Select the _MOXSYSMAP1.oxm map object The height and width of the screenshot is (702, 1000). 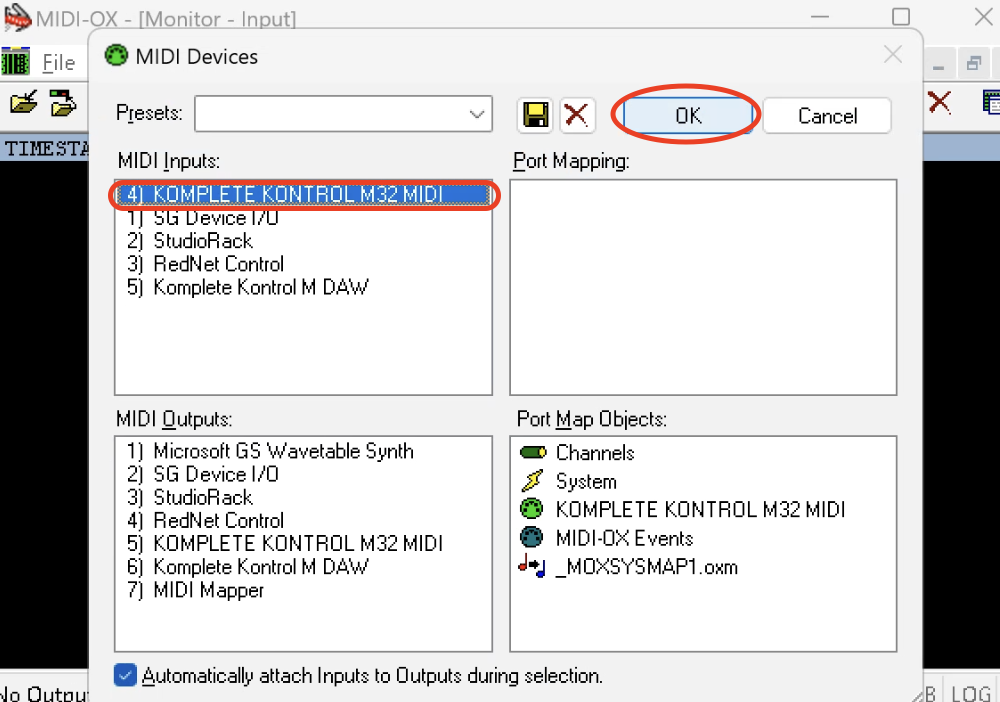point(628,566)
